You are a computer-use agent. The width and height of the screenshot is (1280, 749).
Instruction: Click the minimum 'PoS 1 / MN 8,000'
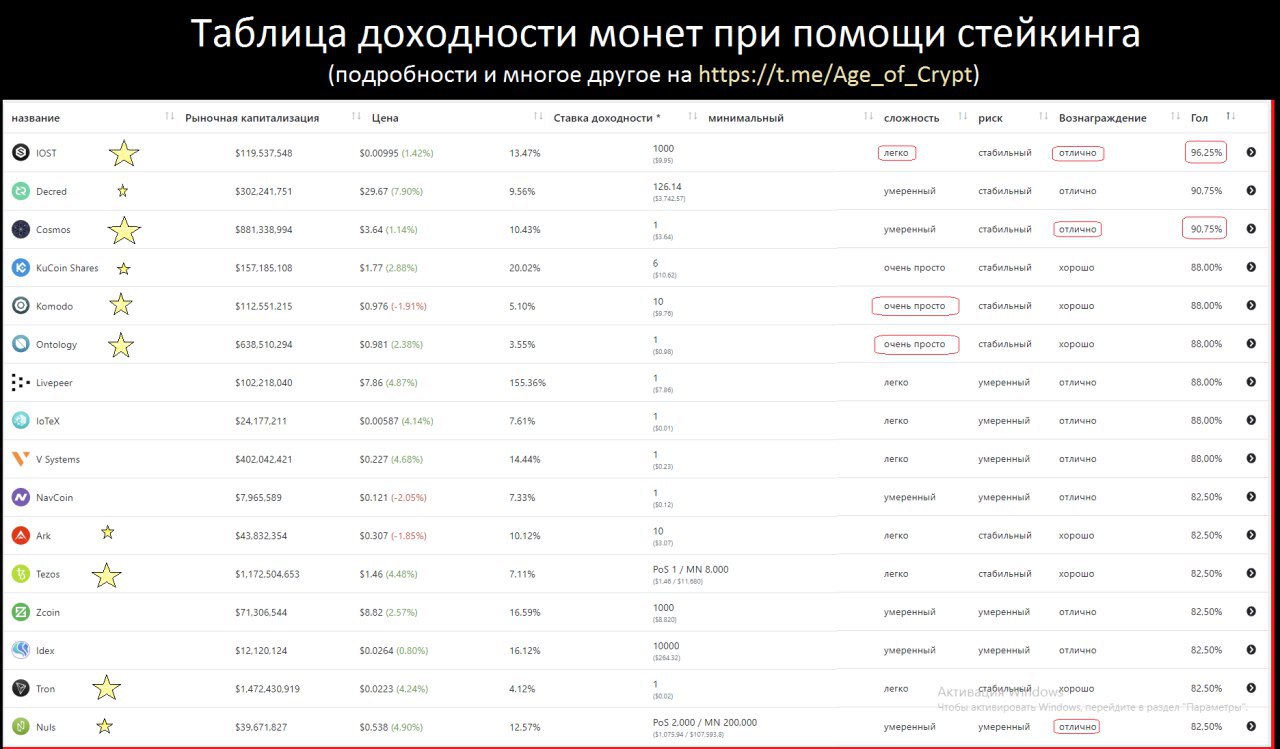(691, 570)
